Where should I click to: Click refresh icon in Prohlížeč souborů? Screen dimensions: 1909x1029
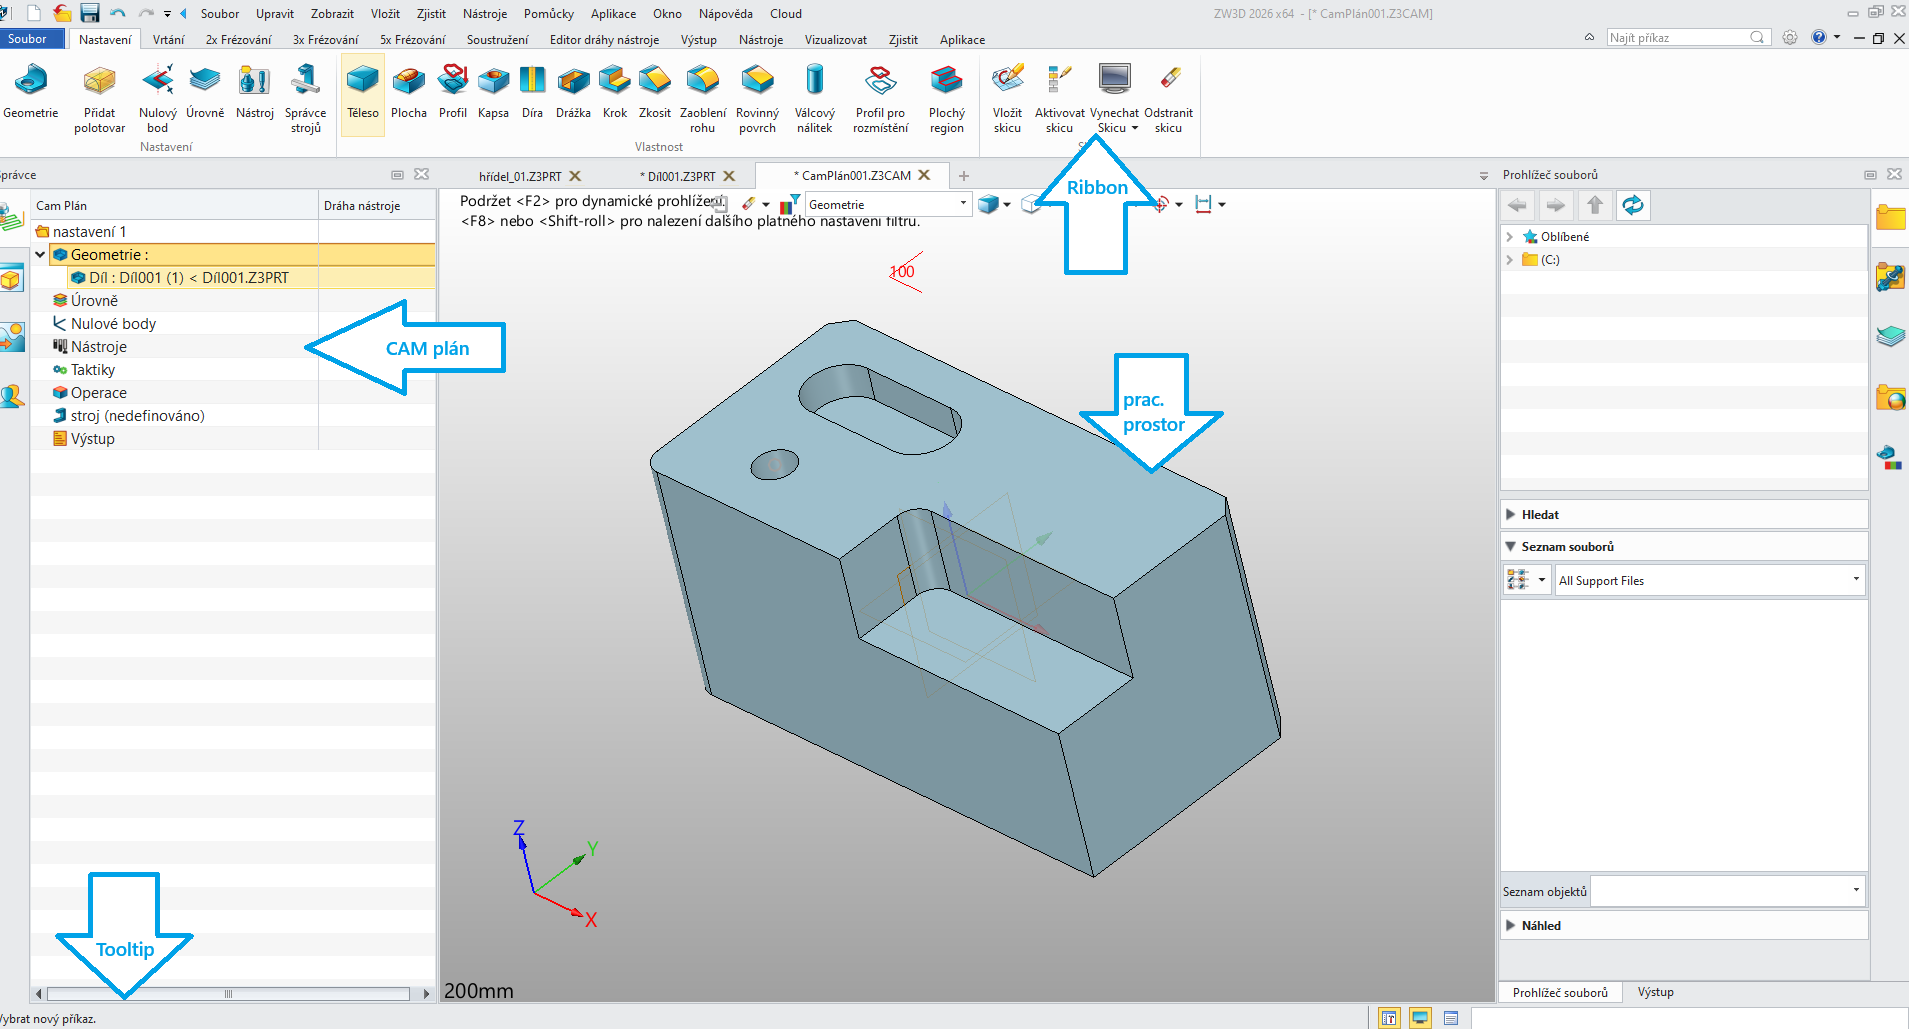[x=1633, y=205]
